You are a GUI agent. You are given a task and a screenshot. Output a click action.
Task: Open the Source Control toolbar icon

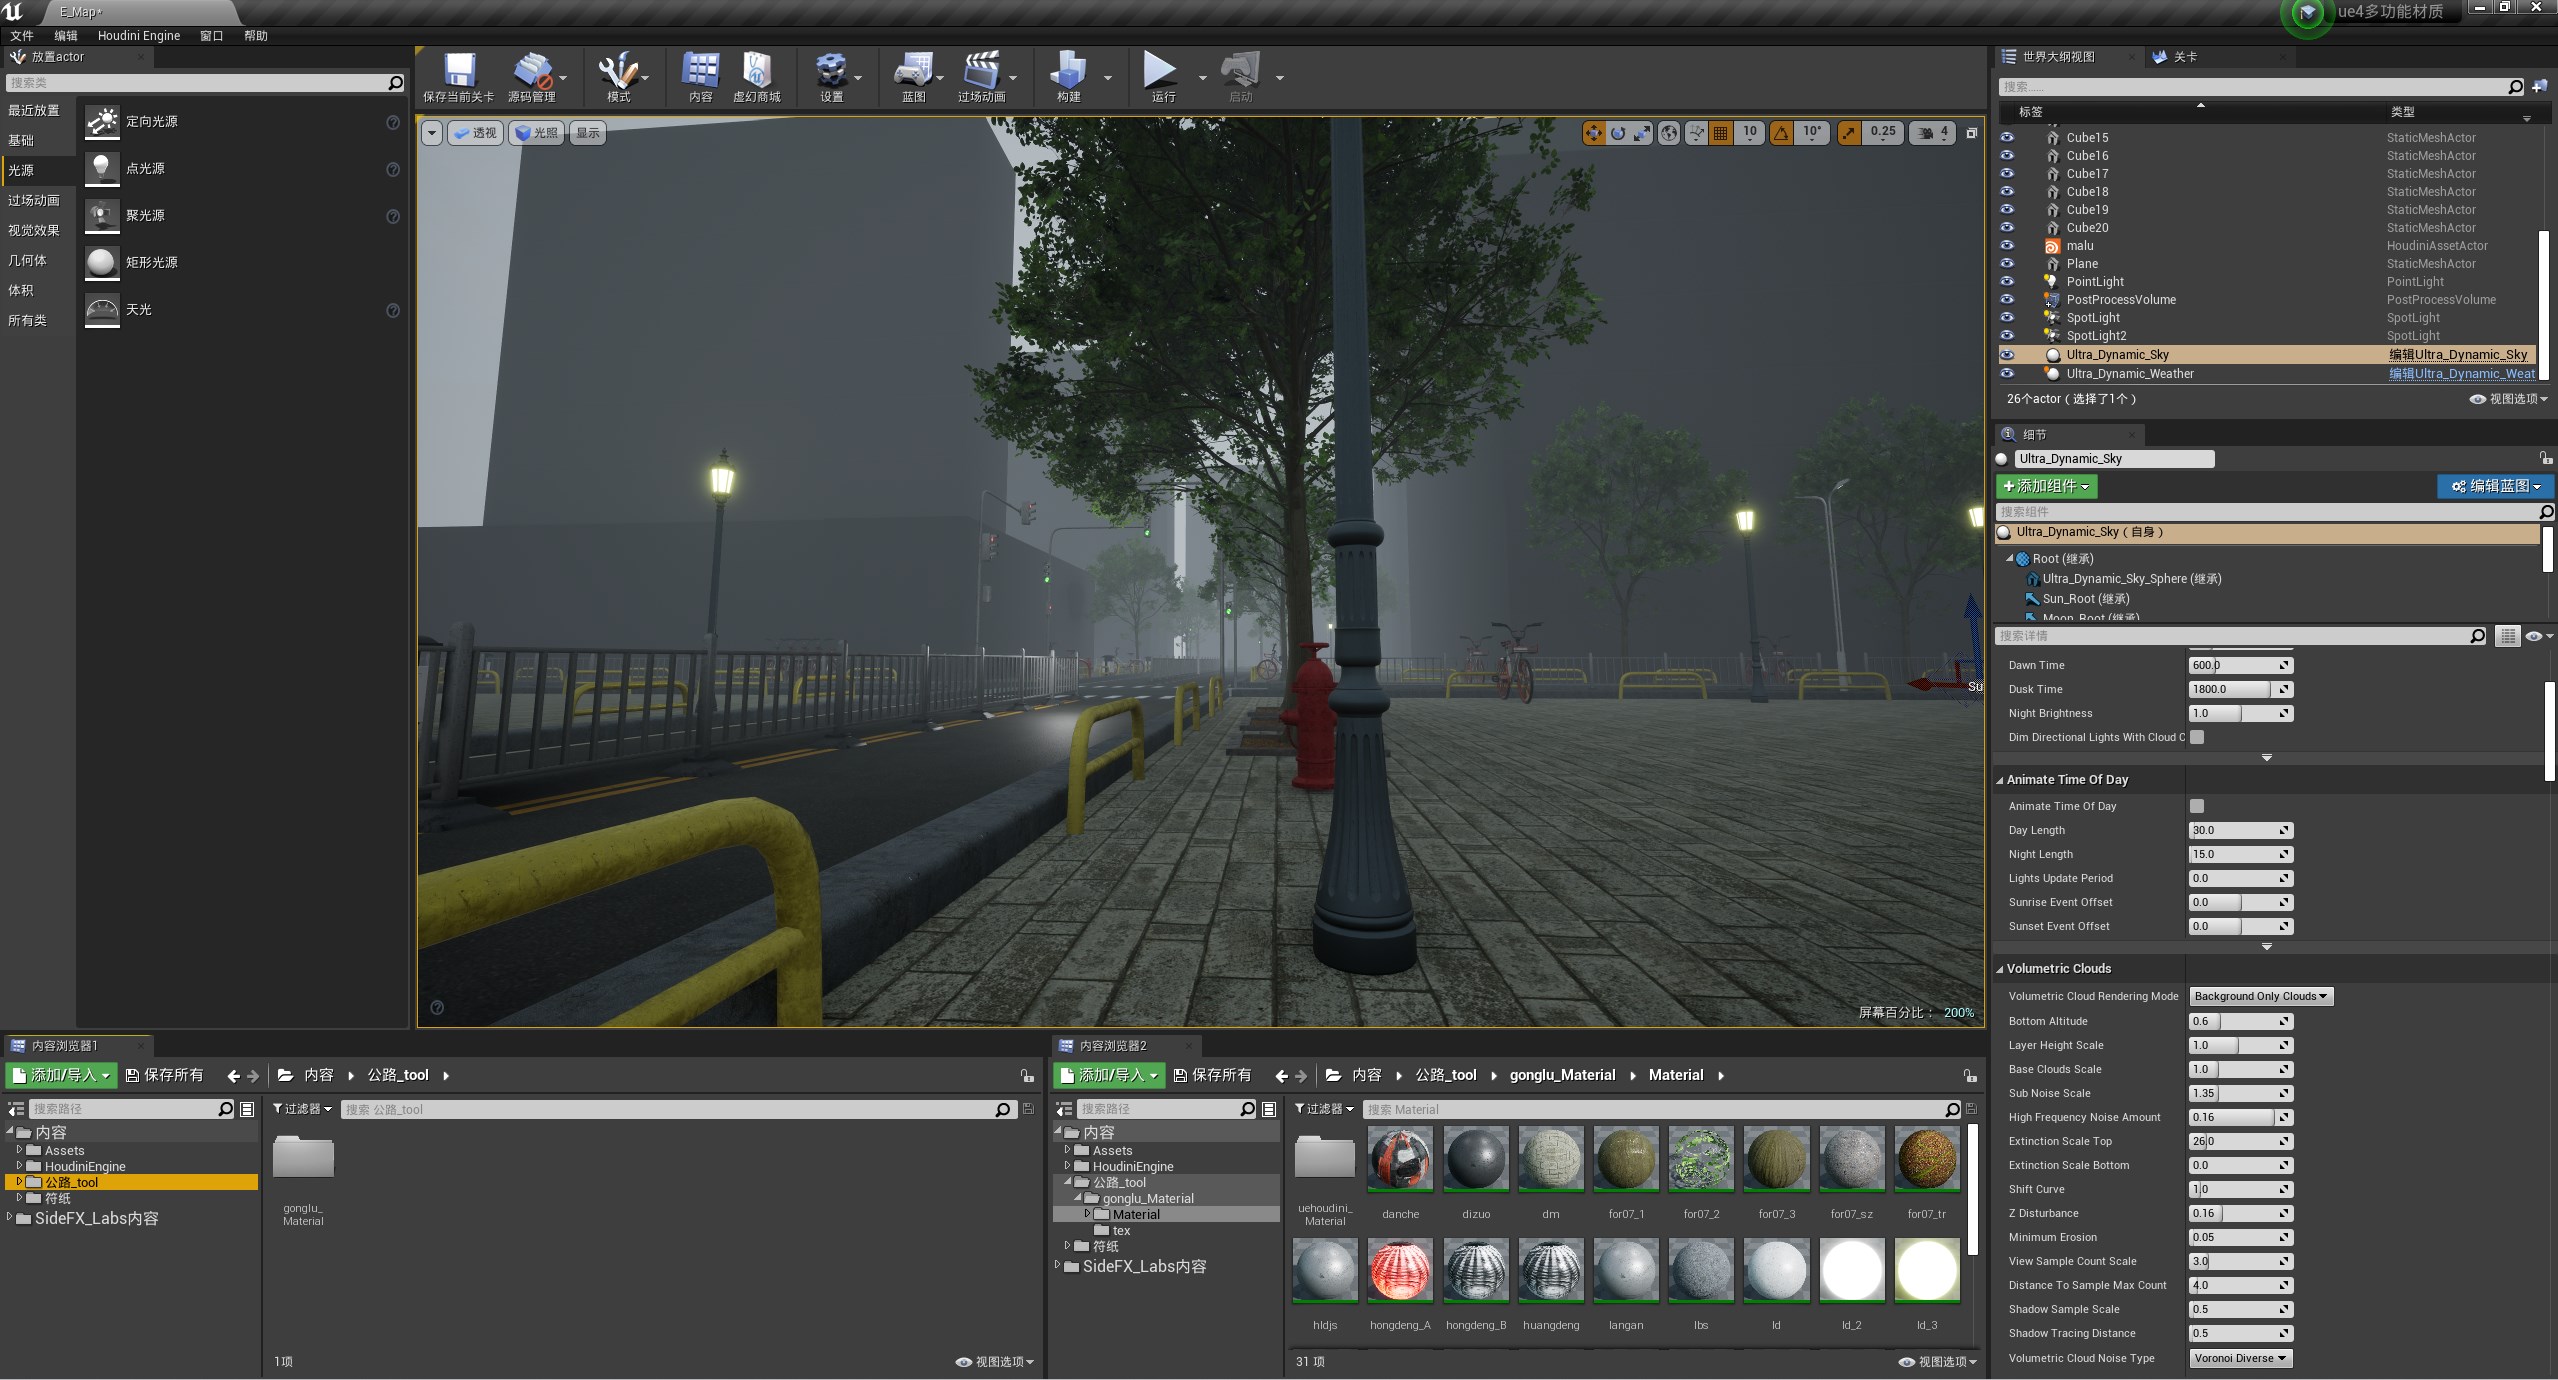(531, 71)
